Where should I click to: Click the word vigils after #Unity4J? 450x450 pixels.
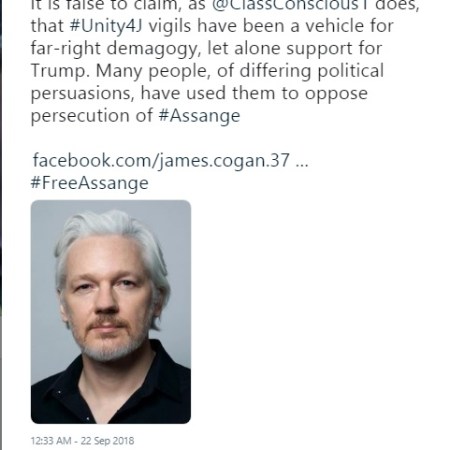click(x=170, y=26)
